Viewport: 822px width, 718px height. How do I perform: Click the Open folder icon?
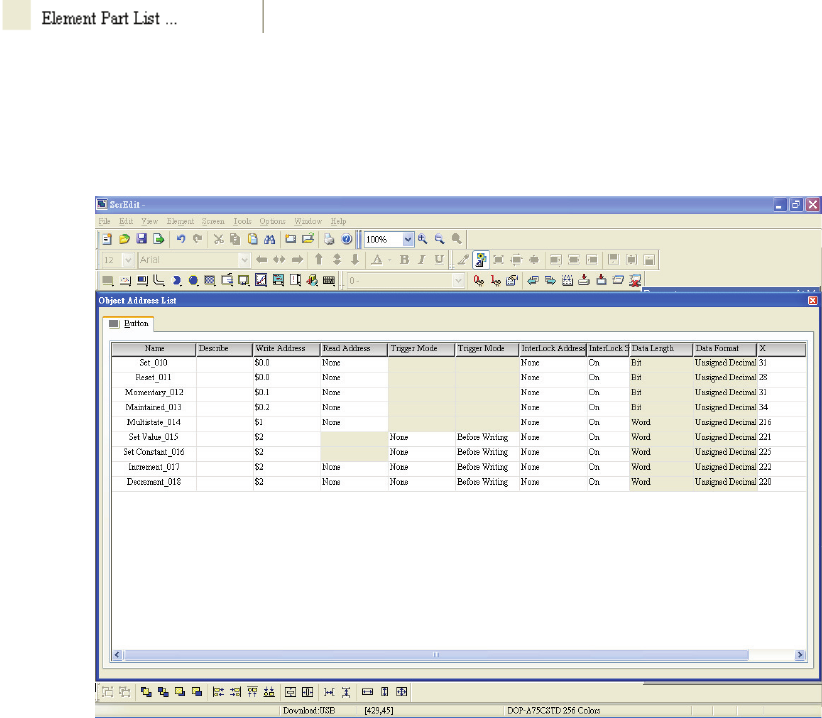click(x=125, y=240)
